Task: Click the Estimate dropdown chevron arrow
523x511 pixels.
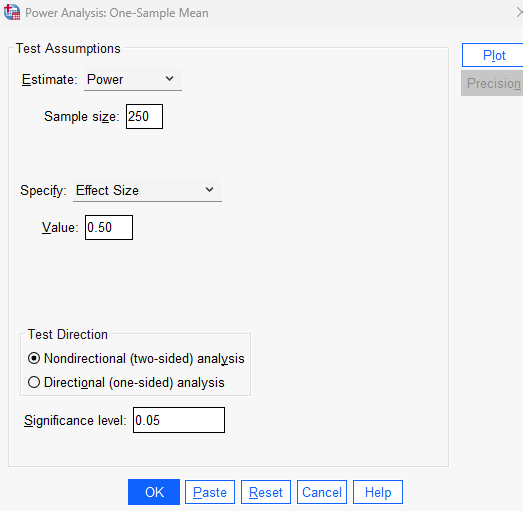Action: click(169, 79)
